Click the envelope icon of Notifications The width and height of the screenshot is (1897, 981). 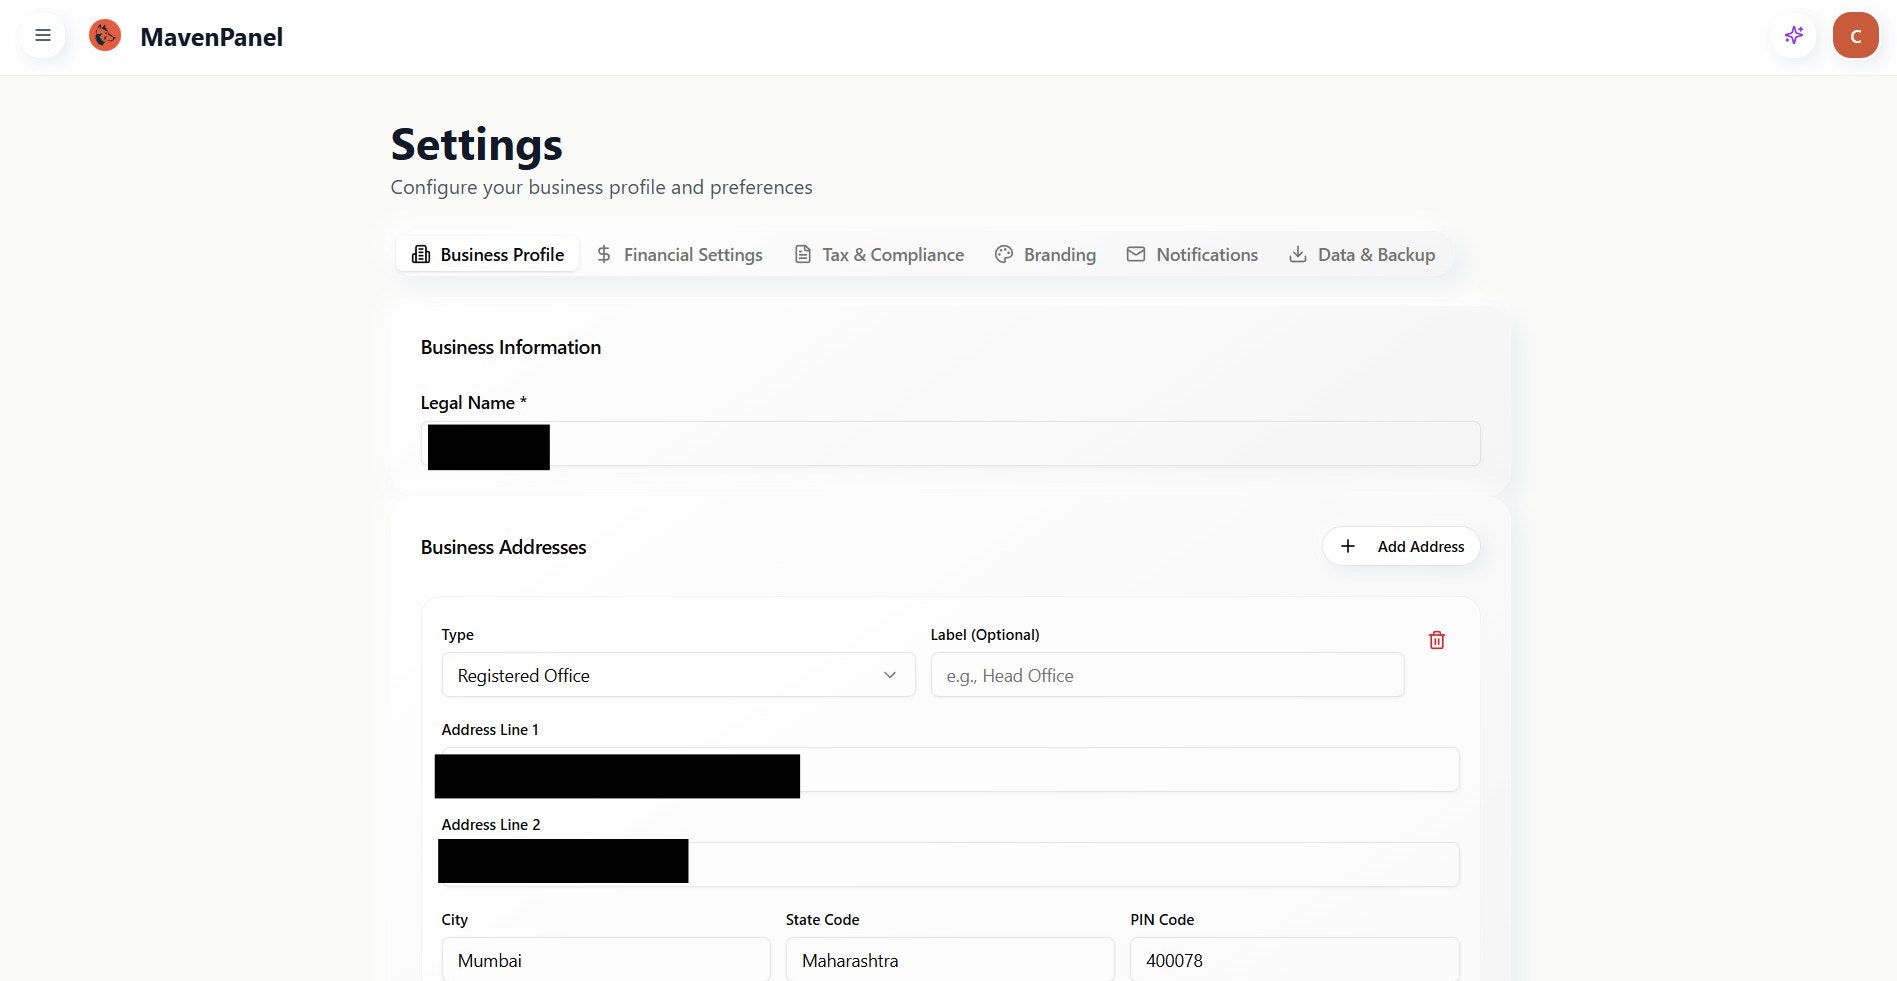(x=1136, y=254)
